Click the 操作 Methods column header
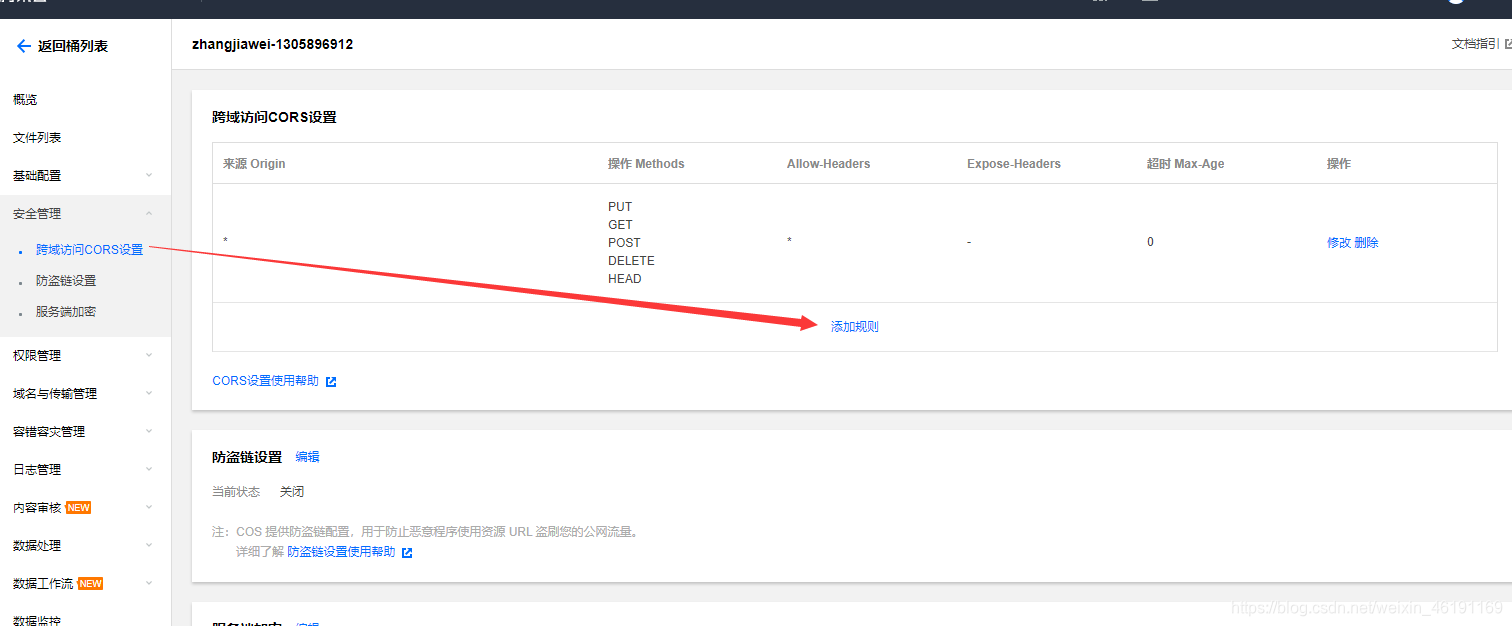 pos(646,164)
